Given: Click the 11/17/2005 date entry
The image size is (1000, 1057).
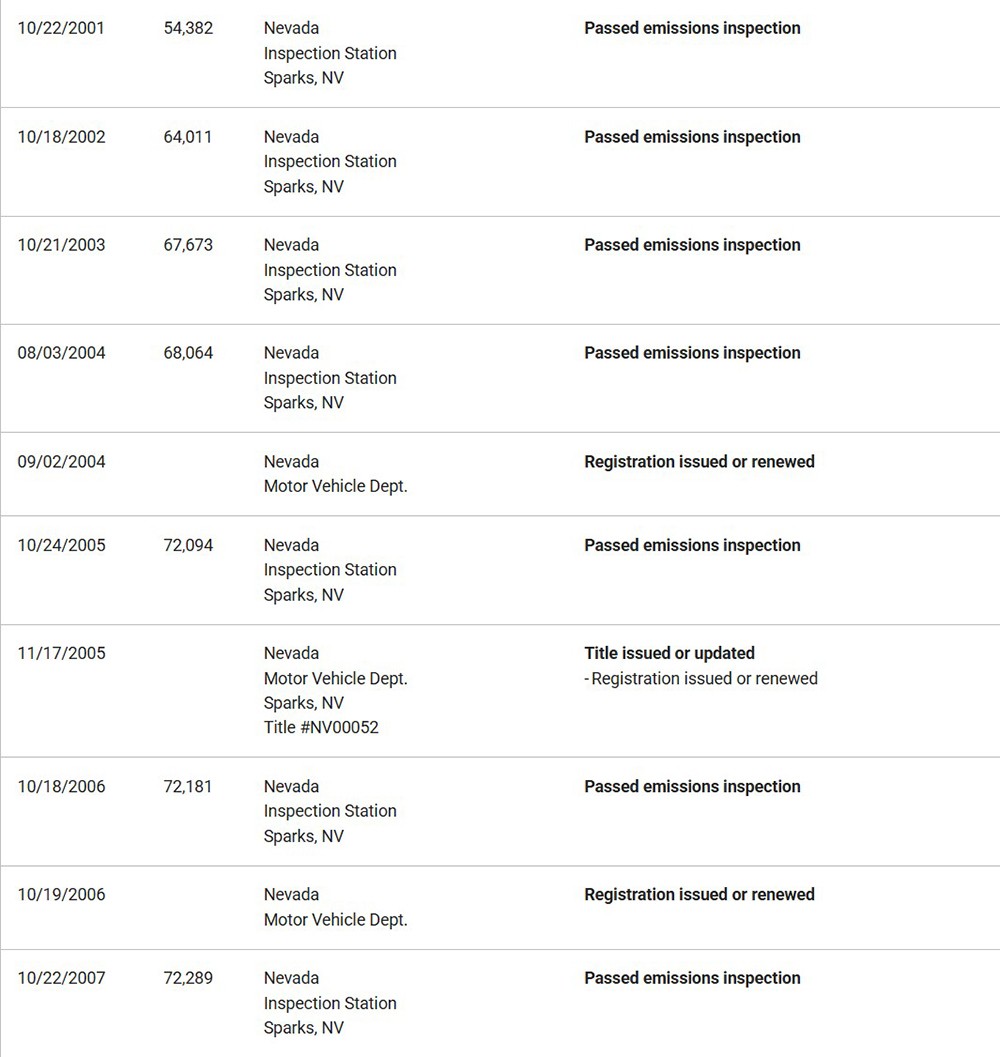Looking at the screenshot, I should tap(61, 654).
